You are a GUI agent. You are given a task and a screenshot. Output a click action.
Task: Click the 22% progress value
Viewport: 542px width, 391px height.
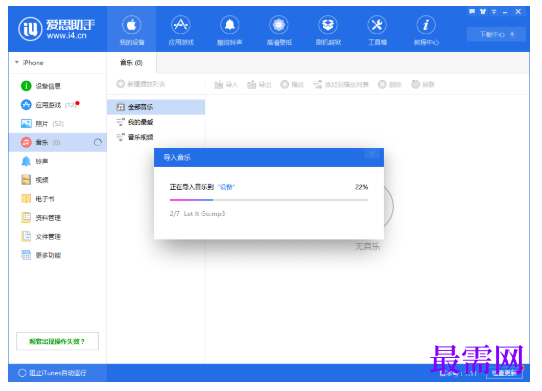click(361, 187)
